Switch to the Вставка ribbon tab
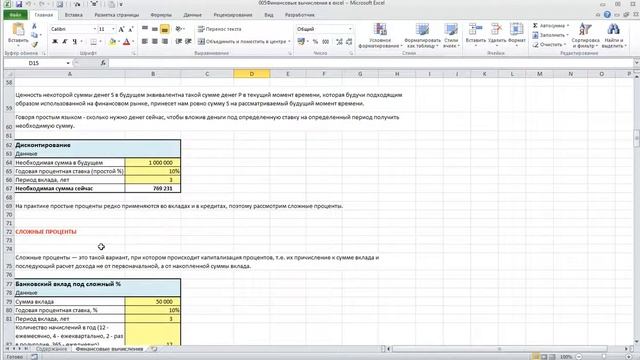The width and height of the screenshot is (640, 360). pyautogui.click(x=74, y=15)
